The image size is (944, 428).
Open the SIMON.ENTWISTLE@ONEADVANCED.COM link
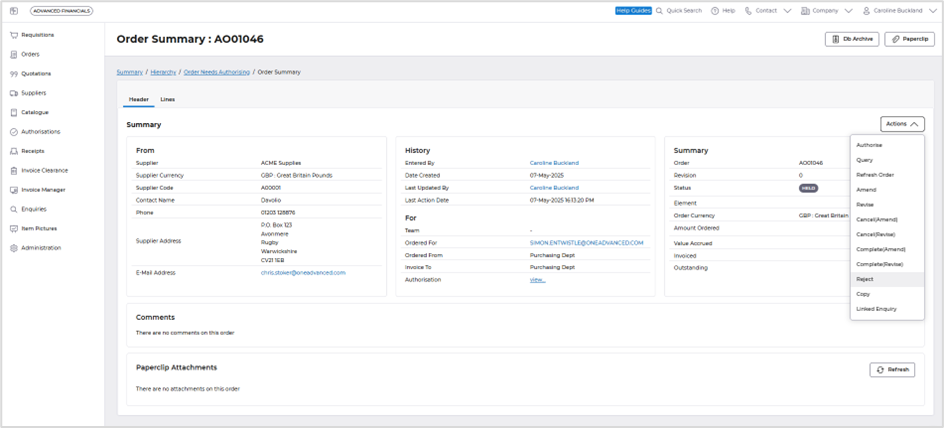pos(587,243)
